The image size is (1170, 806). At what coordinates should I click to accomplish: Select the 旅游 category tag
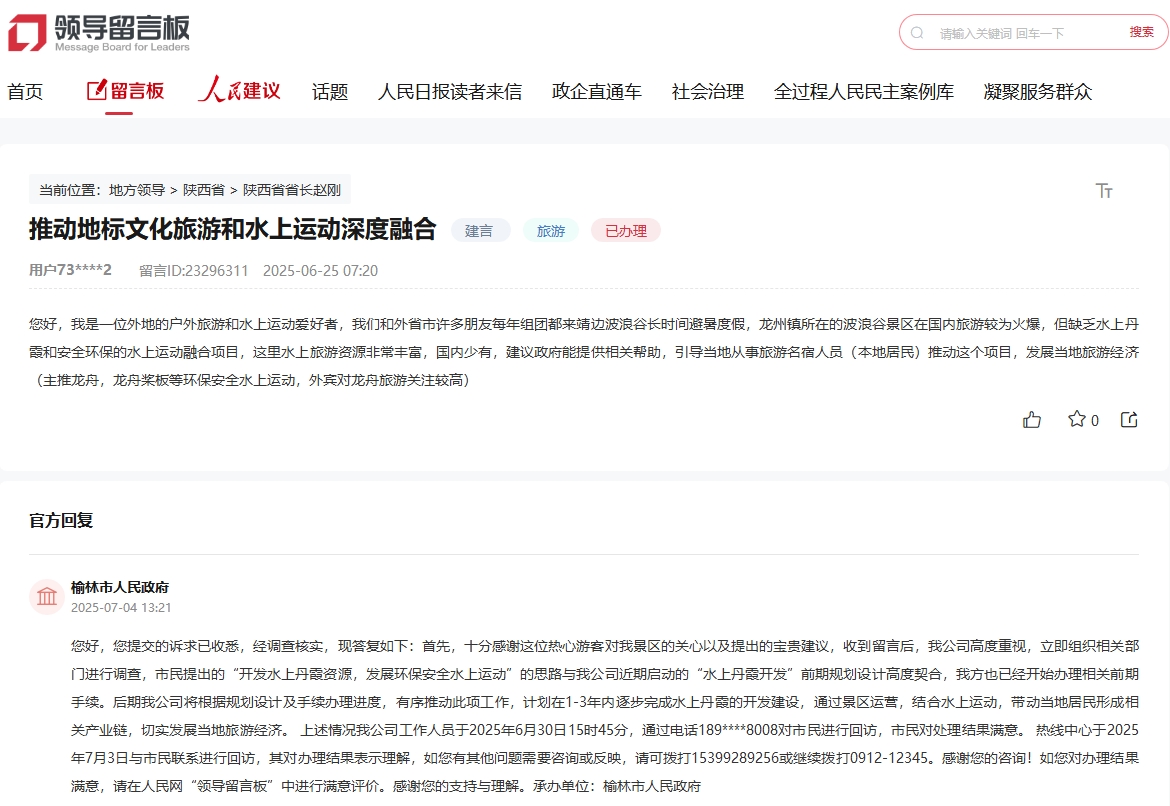[x=551, y=230]
